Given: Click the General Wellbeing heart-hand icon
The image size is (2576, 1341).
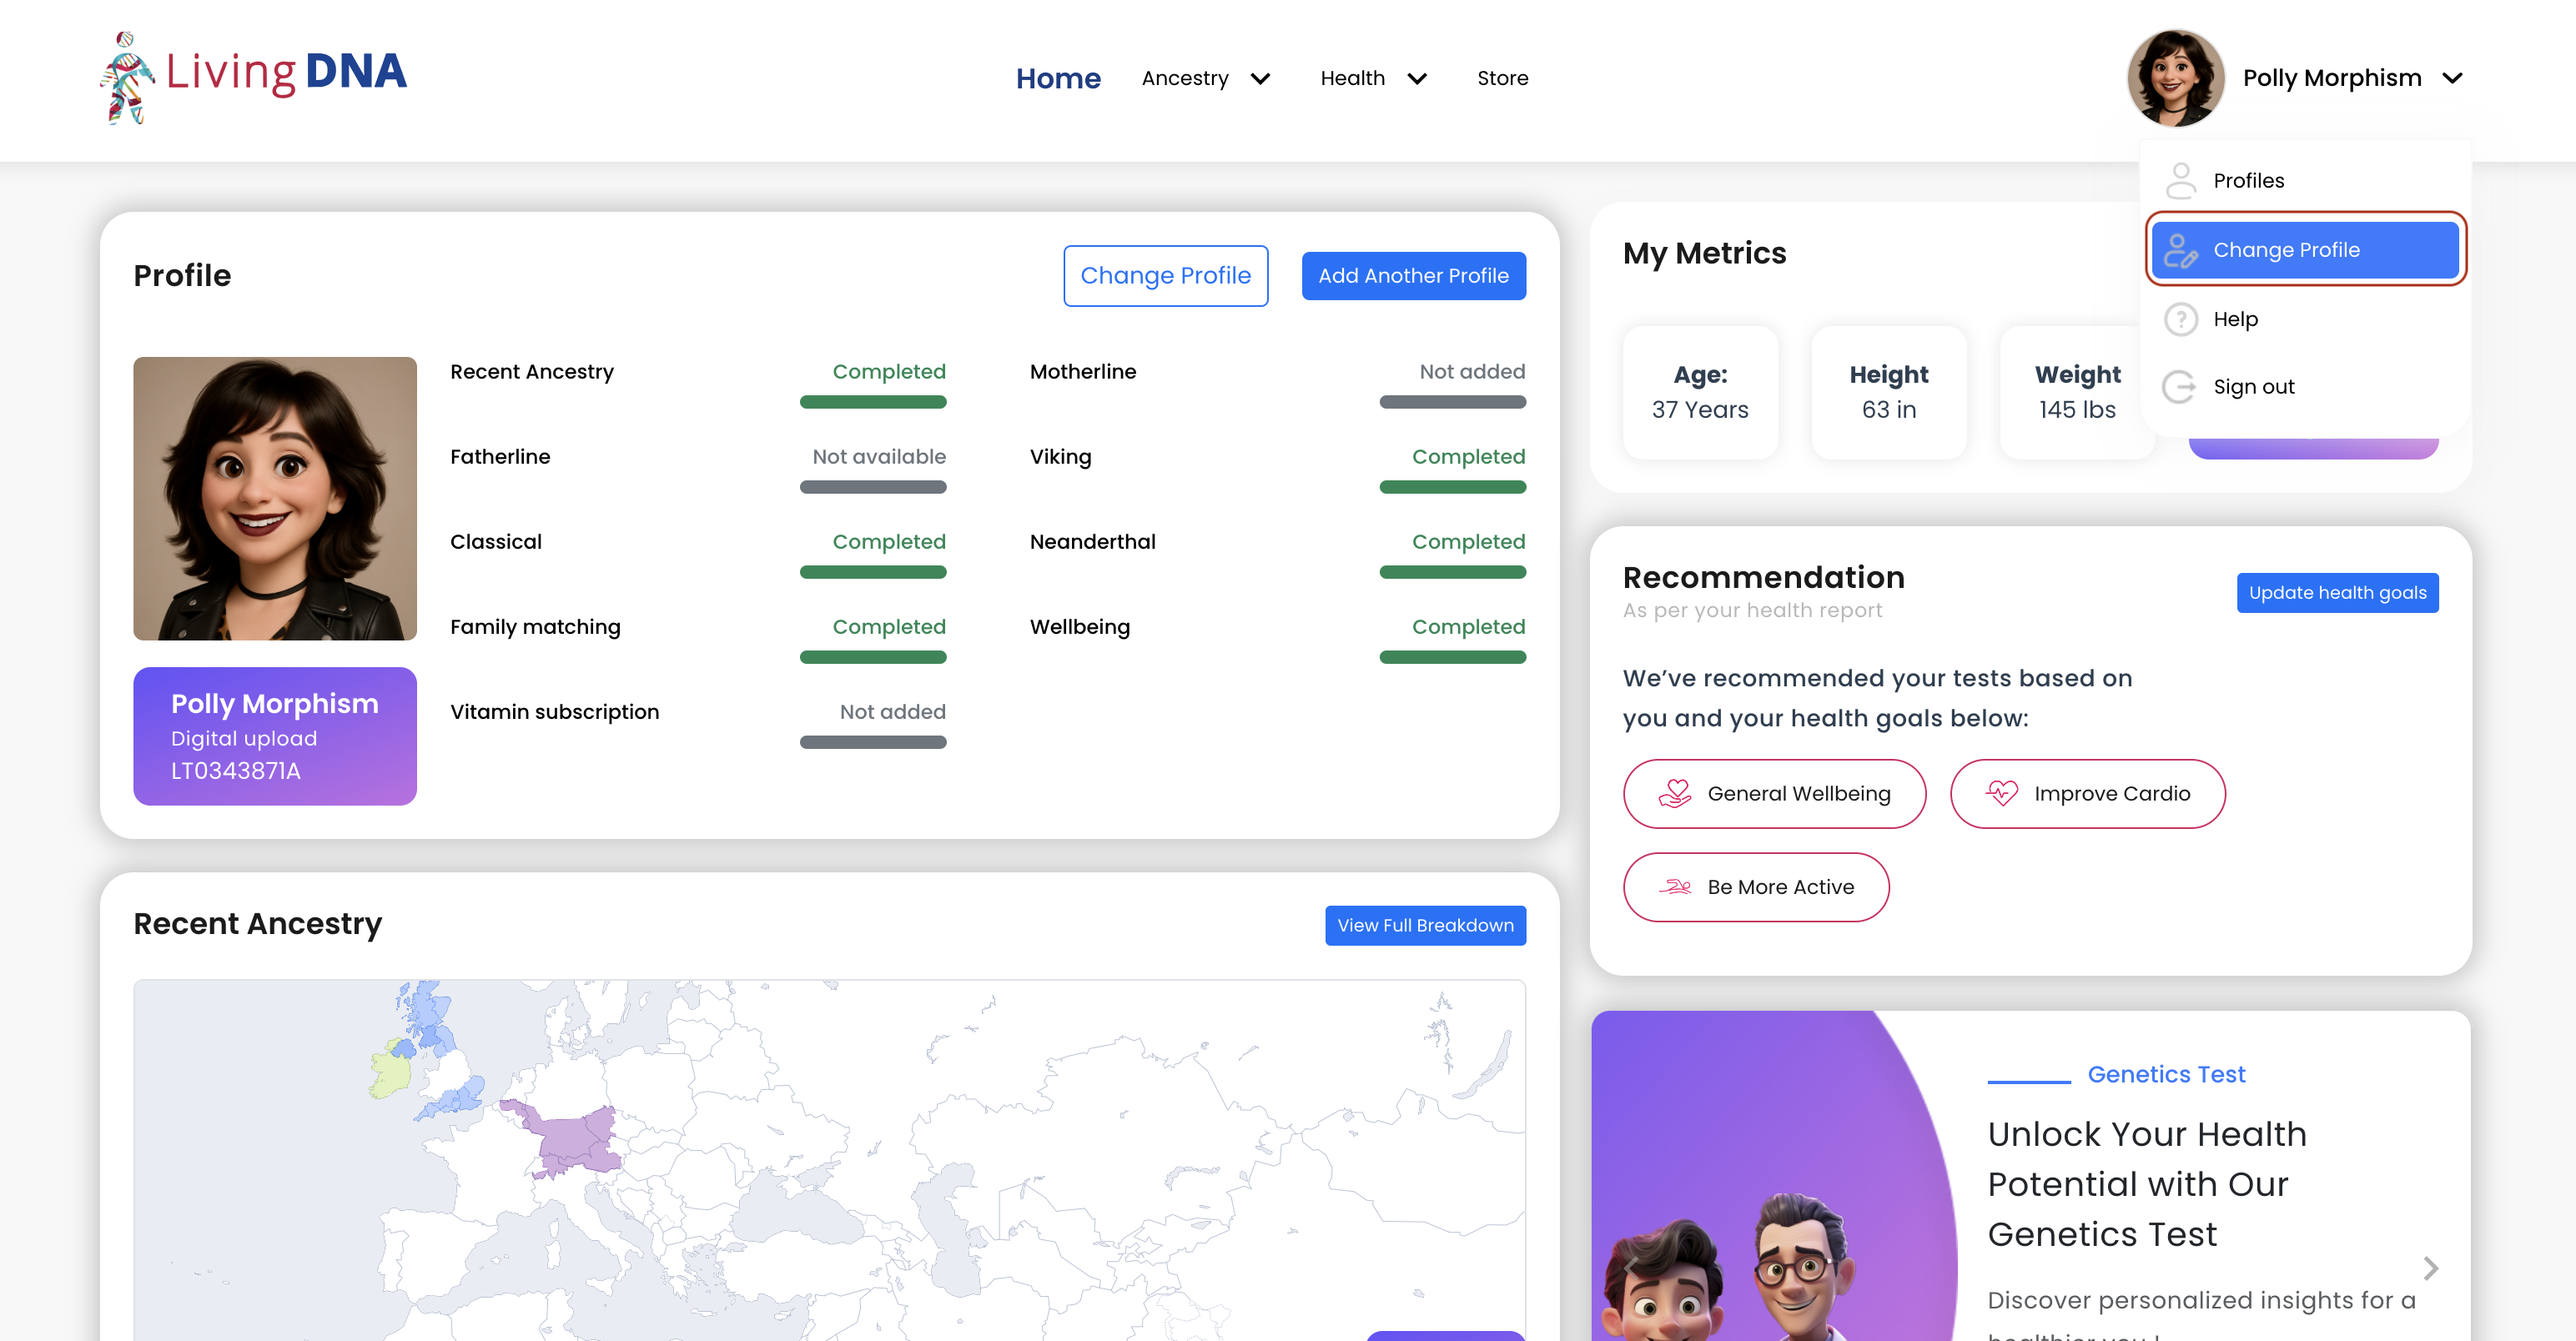Looking at the screenshot, I should (1675, 794).
